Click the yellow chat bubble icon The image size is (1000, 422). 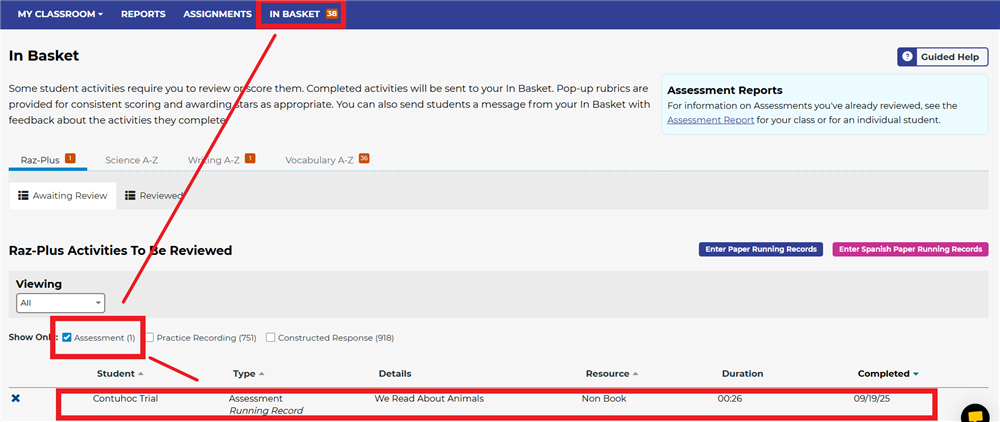(974, 413)
